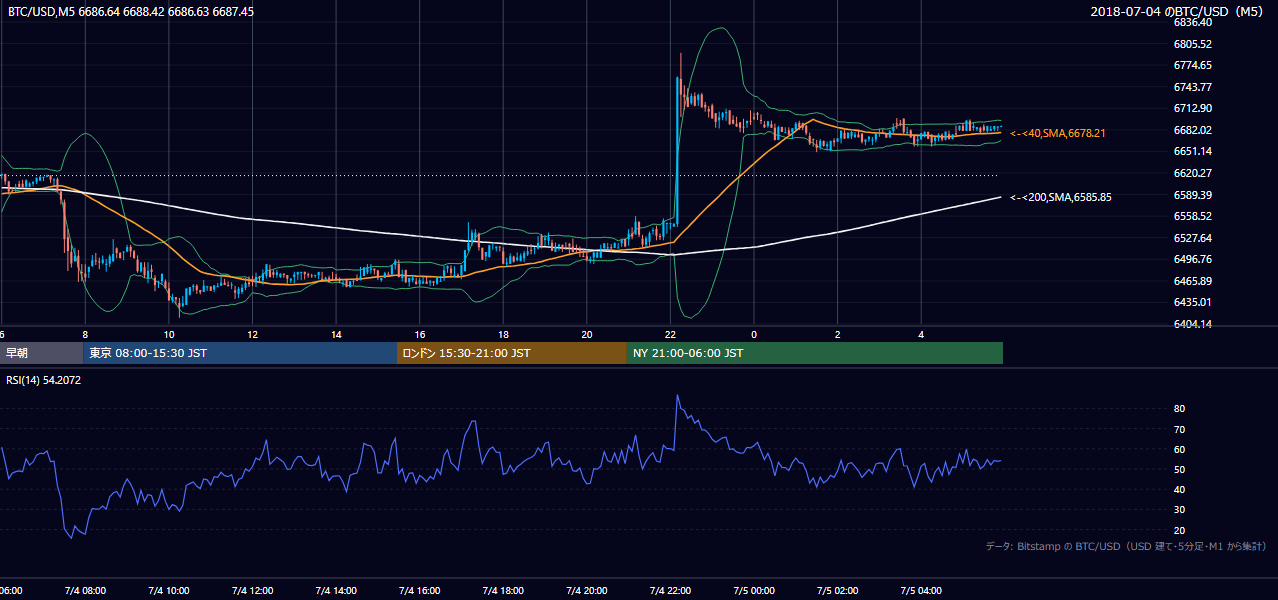Click the 6743.77 price axis label
Image resolution: width=1278 pixels, height=600 pixels.
(x=1193, y=87)
